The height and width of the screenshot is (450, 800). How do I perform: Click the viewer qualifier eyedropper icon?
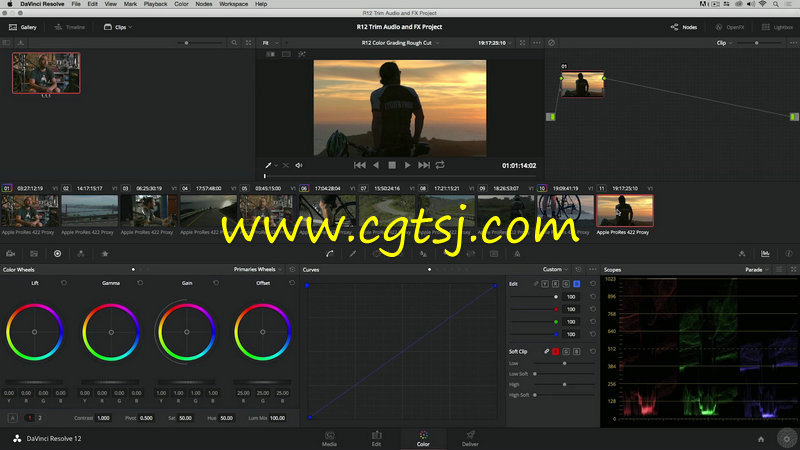[268, 165]
